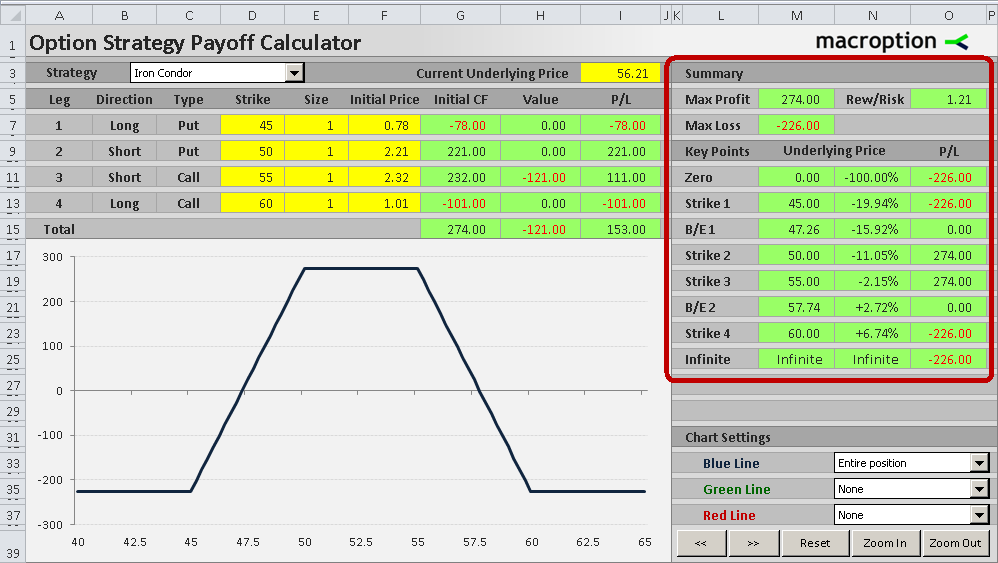
Task: Select the leg 1 strike cell 45
Action: click(252, 125)
